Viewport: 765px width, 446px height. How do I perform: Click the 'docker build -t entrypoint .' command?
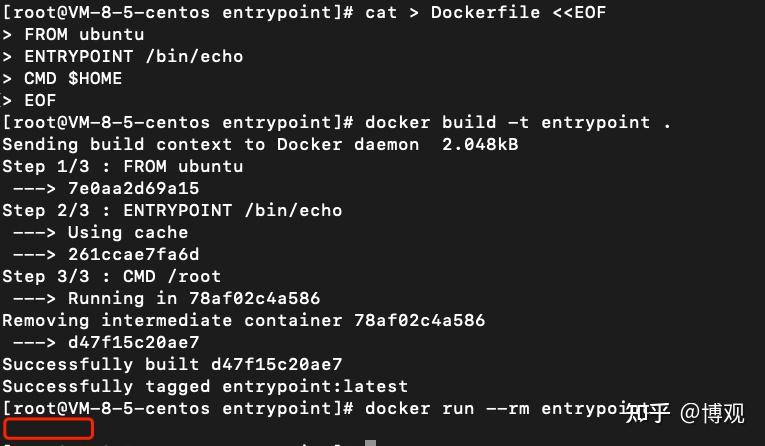[x=518, y=123]
